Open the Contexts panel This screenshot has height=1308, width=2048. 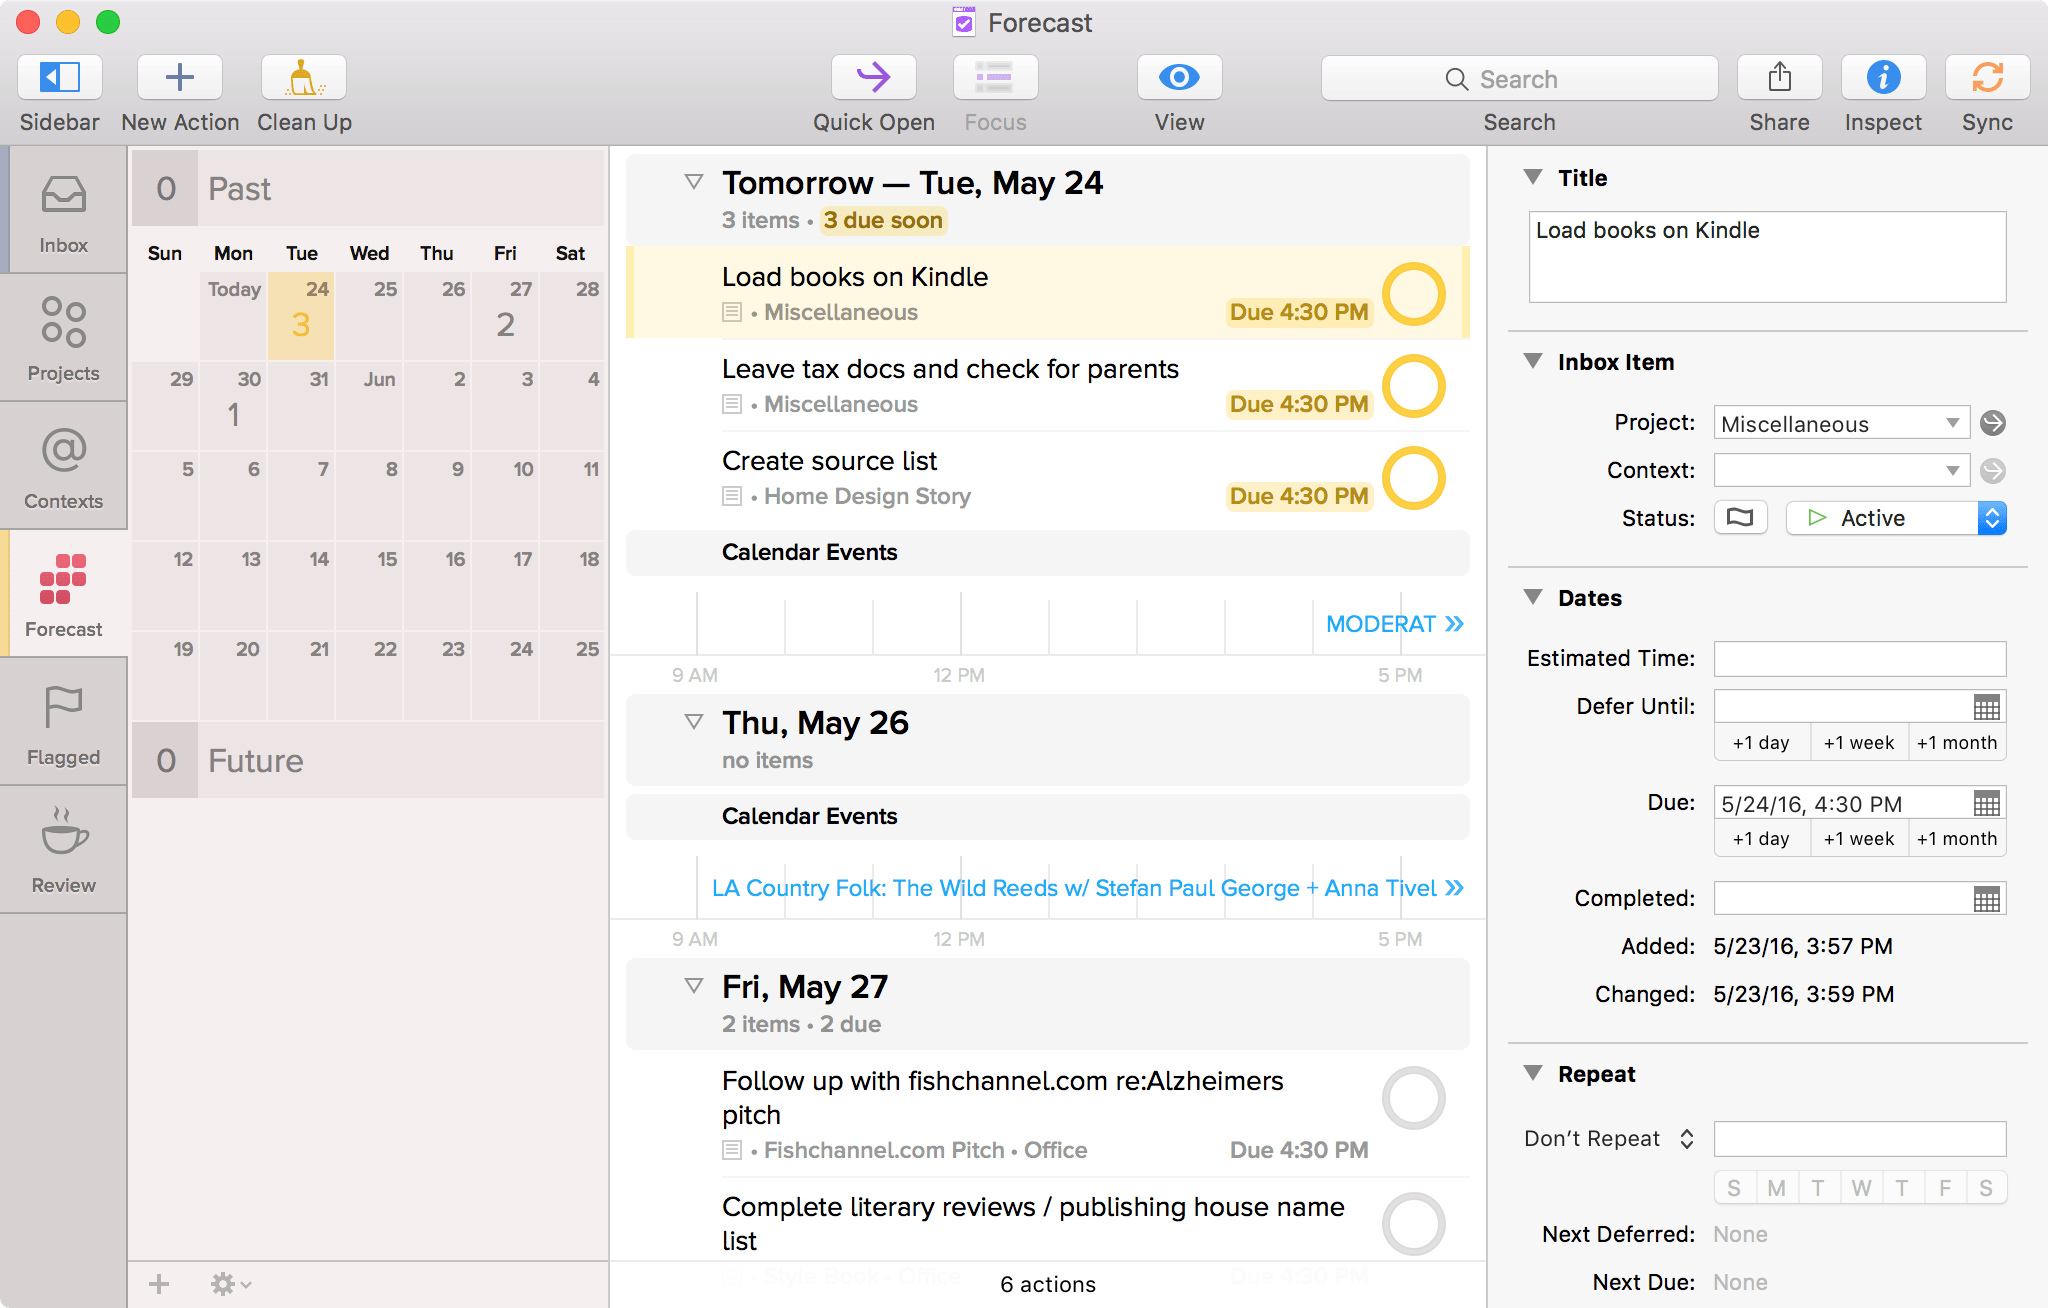tap(61, 470)
